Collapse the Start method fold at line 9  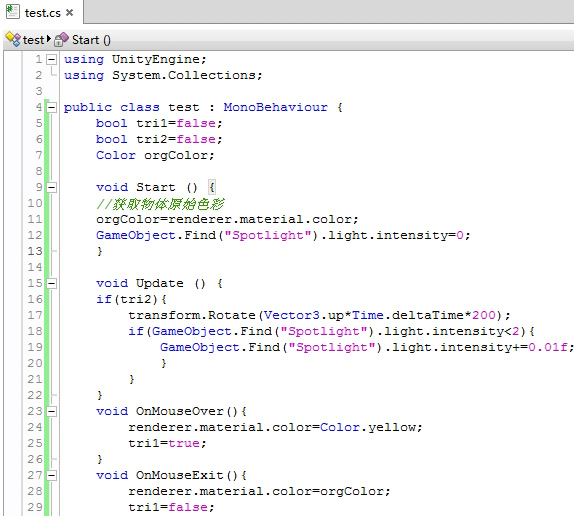52,187
